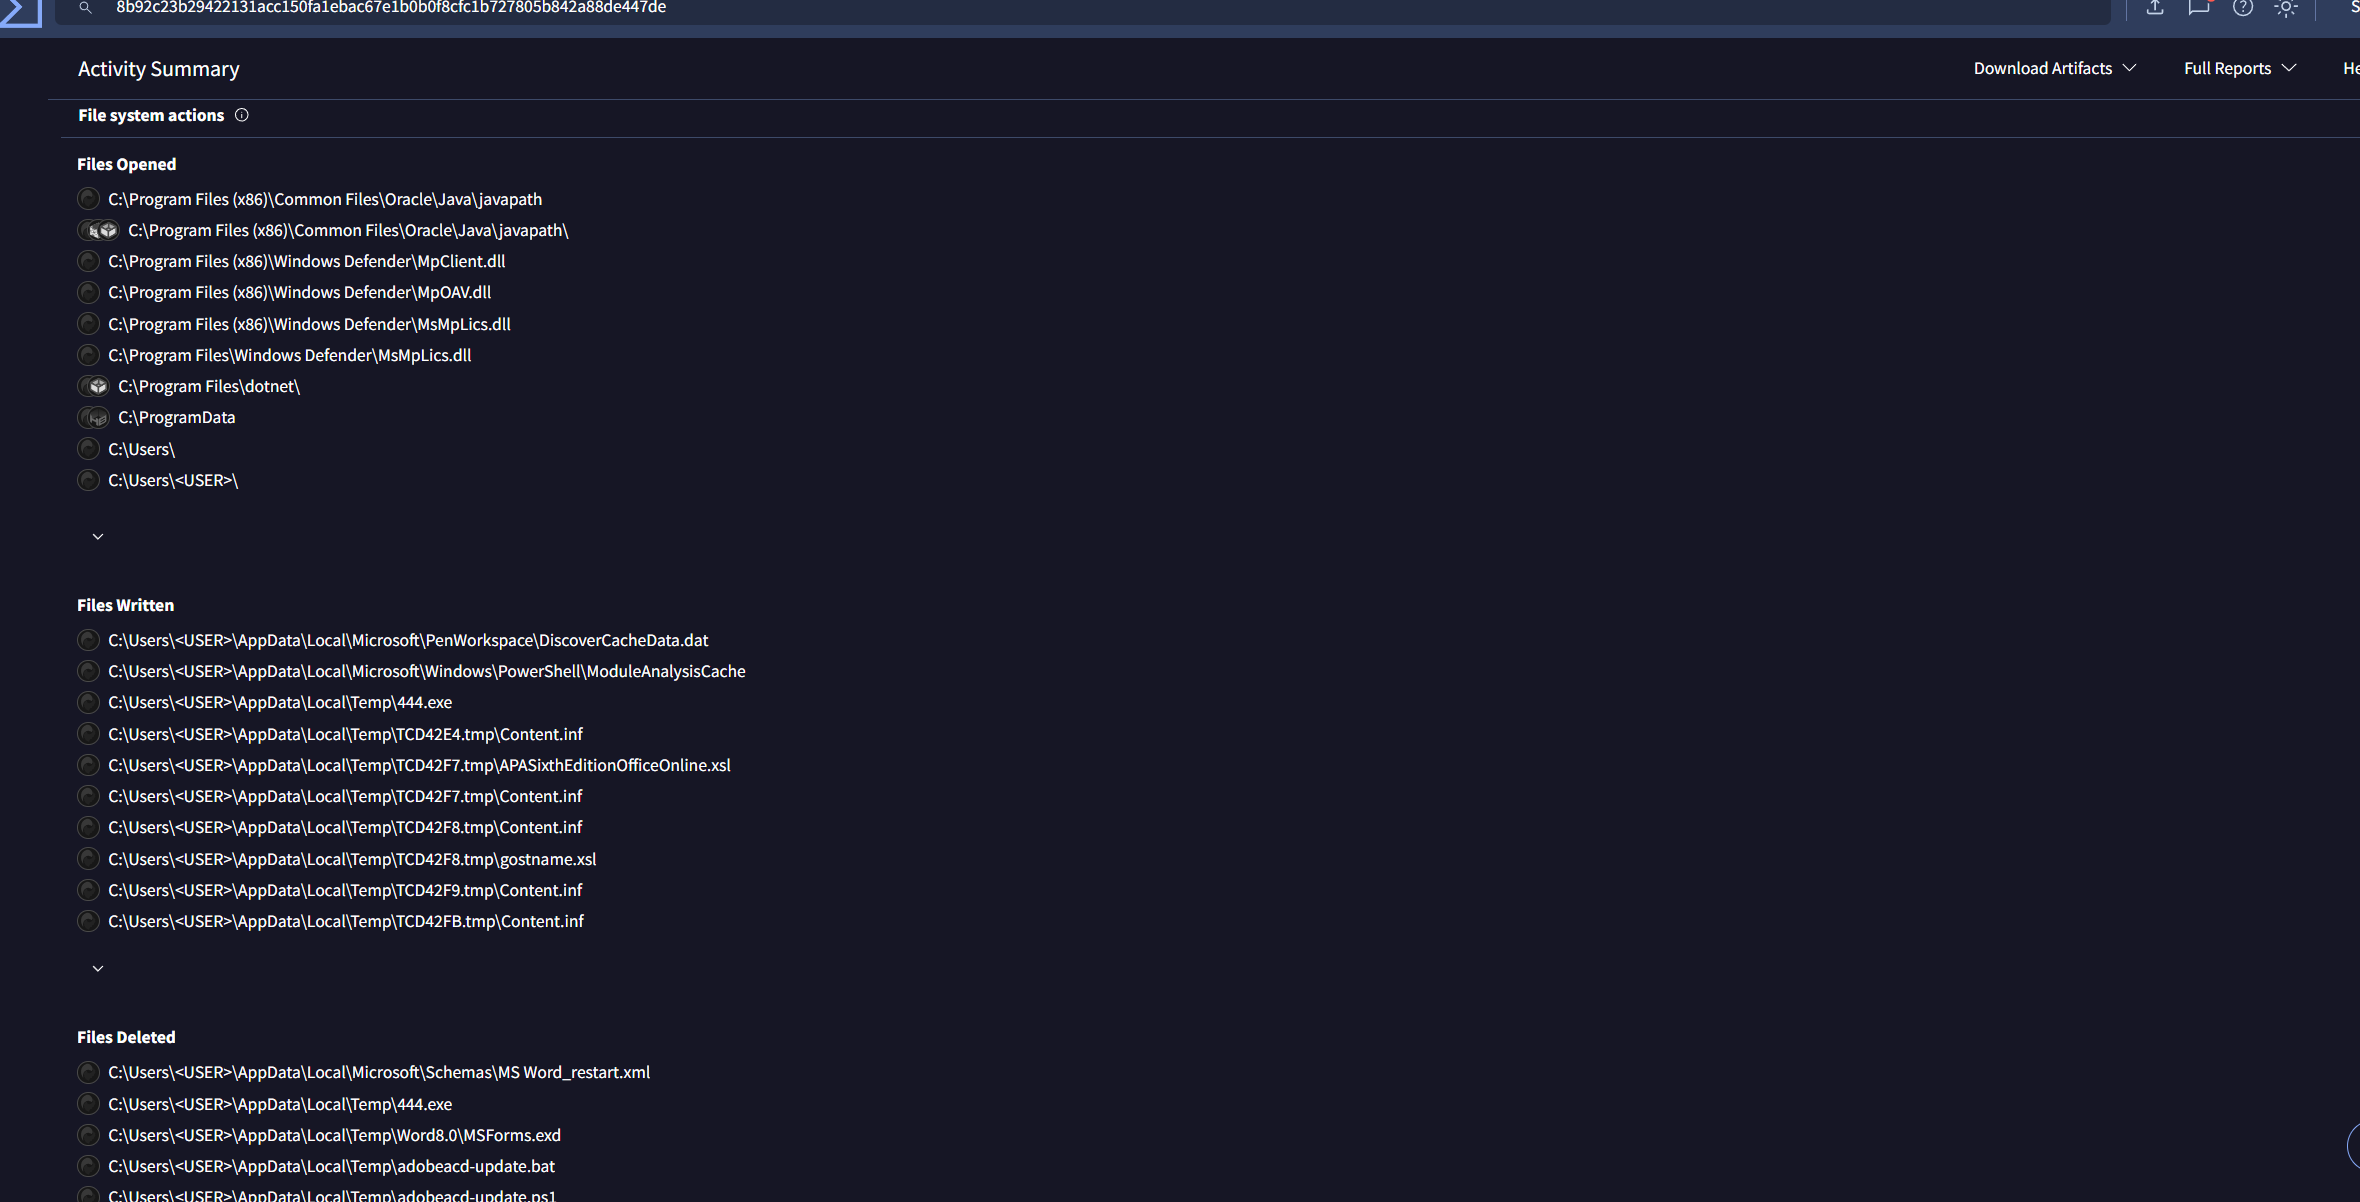2360x1202 pixels.
Task: Select Program Files (x86) MsMpLics.dll path
Action: [x=310, y=324]
